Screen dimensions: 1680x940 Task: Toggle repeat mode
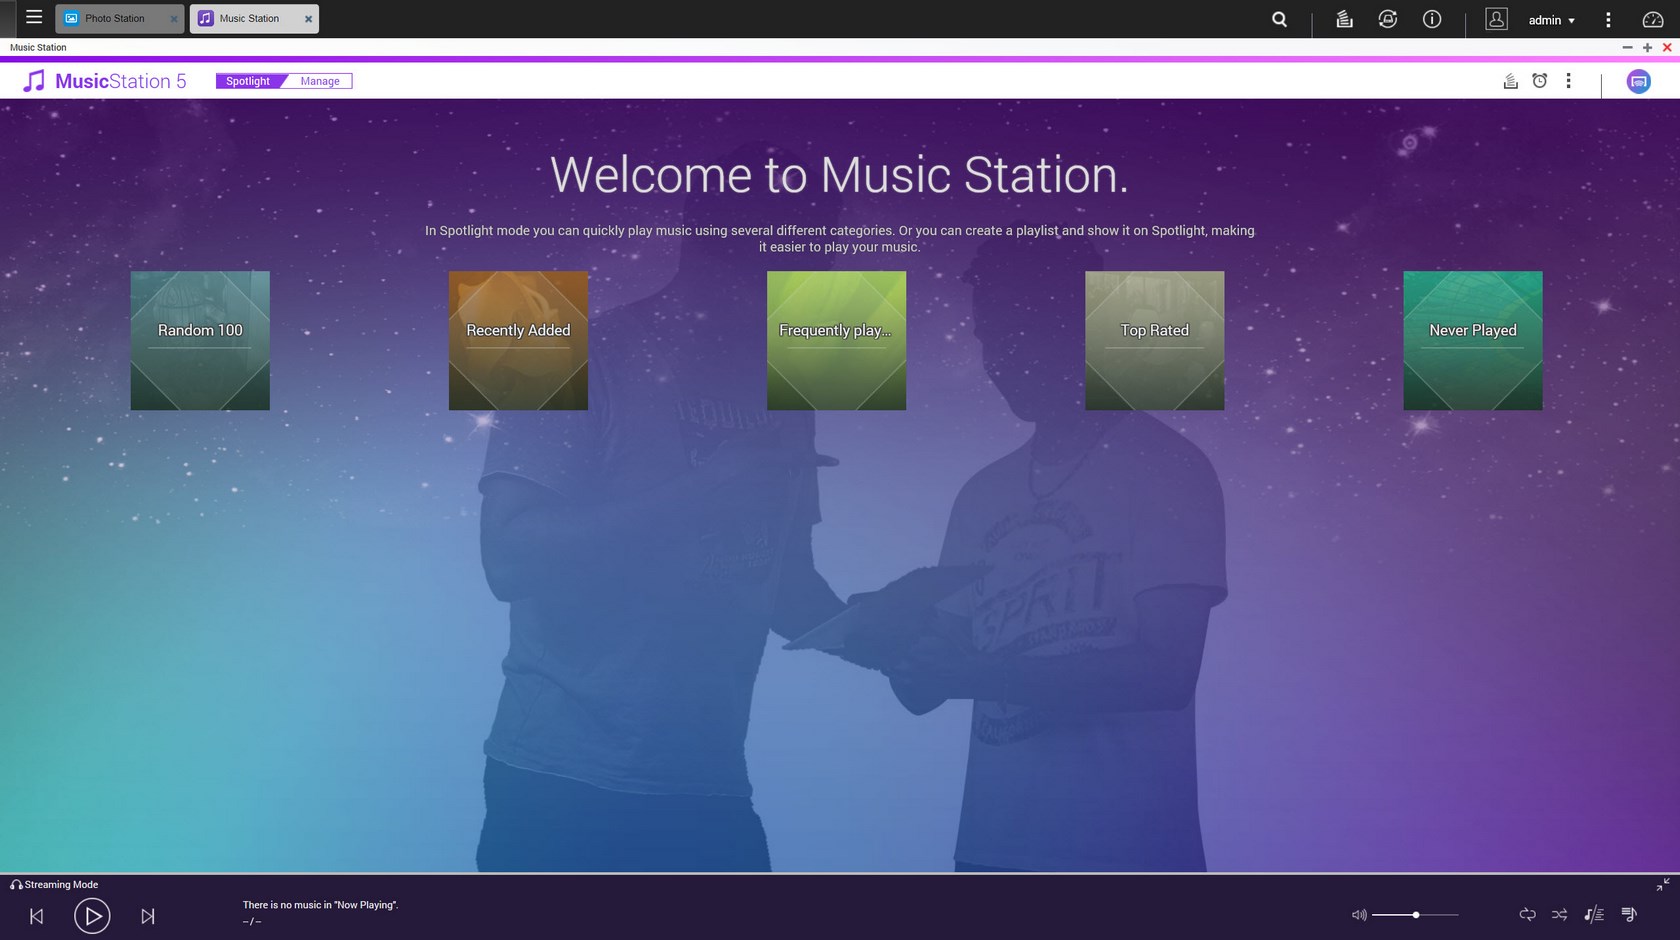pyautogui.click(x=1527, y=914)
